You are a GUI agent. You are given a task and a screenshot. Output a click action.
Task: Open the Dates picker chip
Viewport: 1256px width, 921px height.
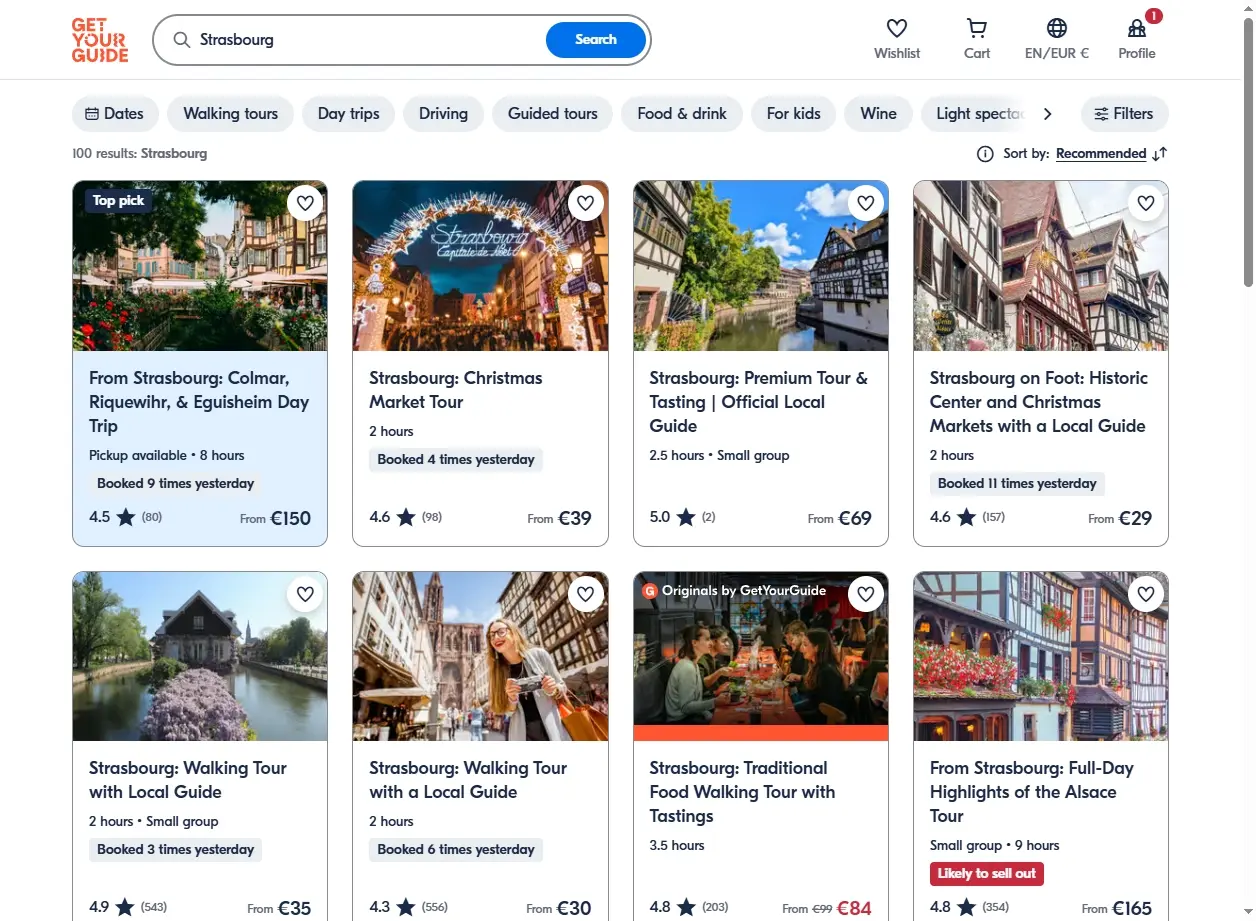tap(115, 114)
